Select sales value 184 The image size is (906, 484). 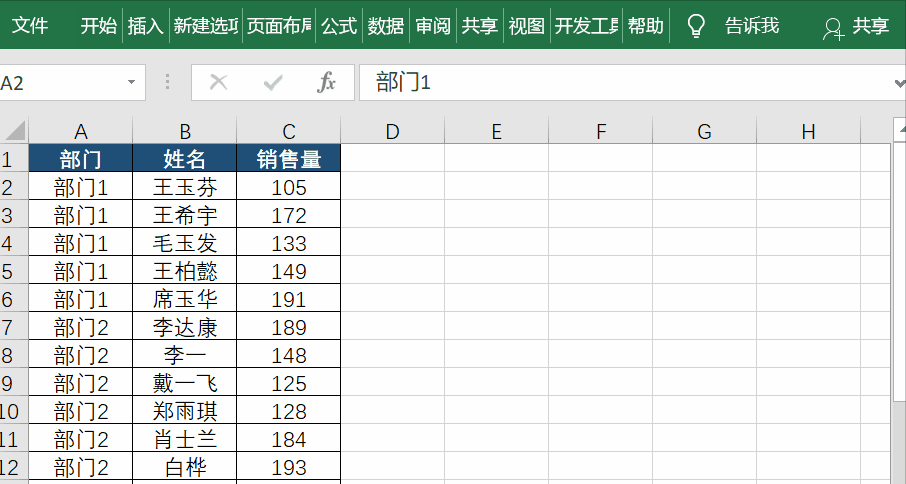[289, 439]
